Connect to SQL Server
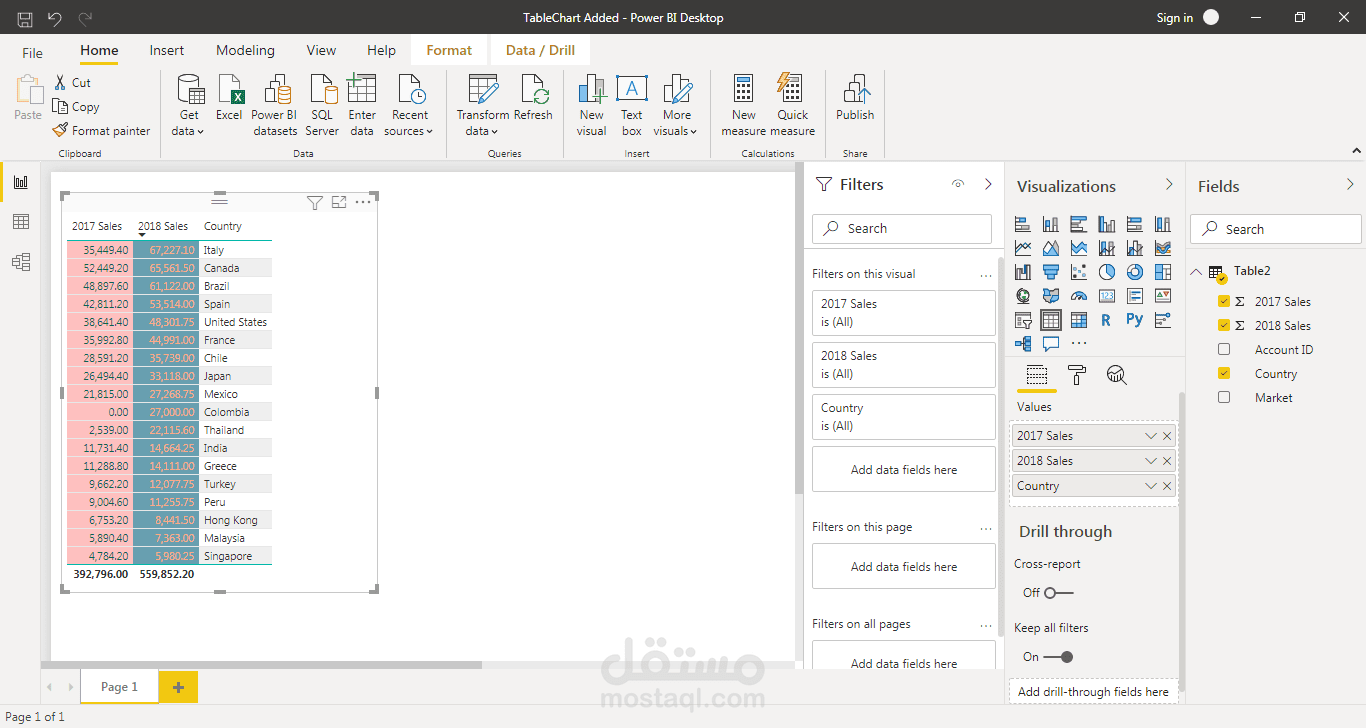The height and width of the screenshot is (728, 1366). click(x=322, y=105)
